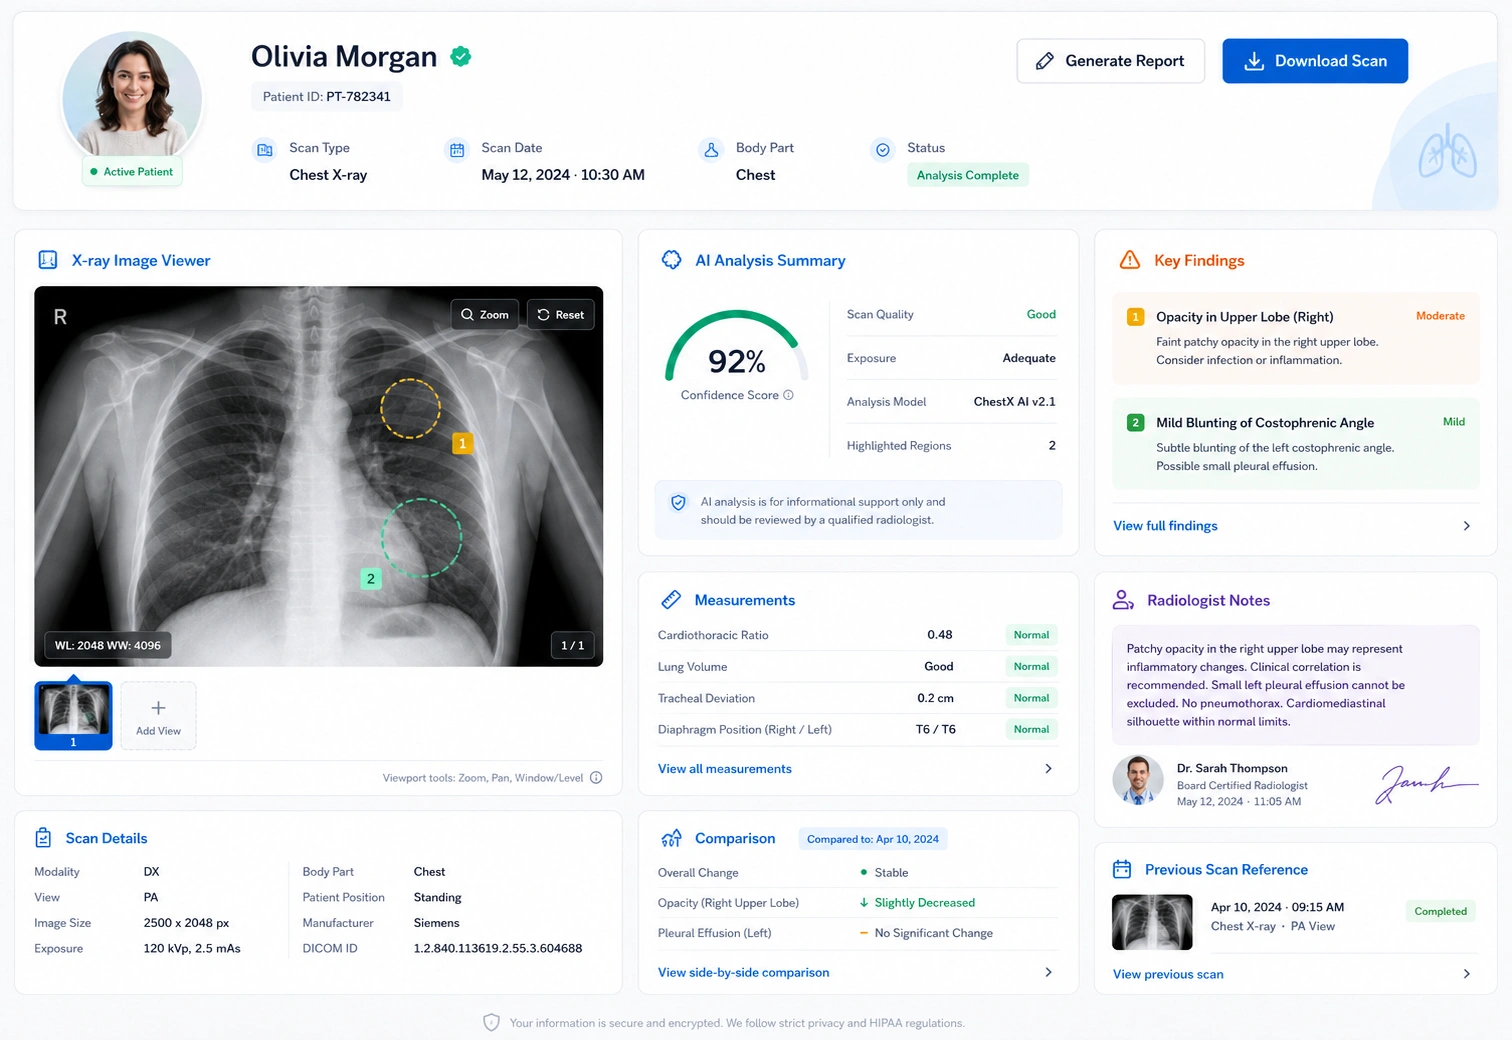This screenshot has width=1512, height=1040.
Task: Click the Scan Details clipboard icon
Action: coord(43,838)
